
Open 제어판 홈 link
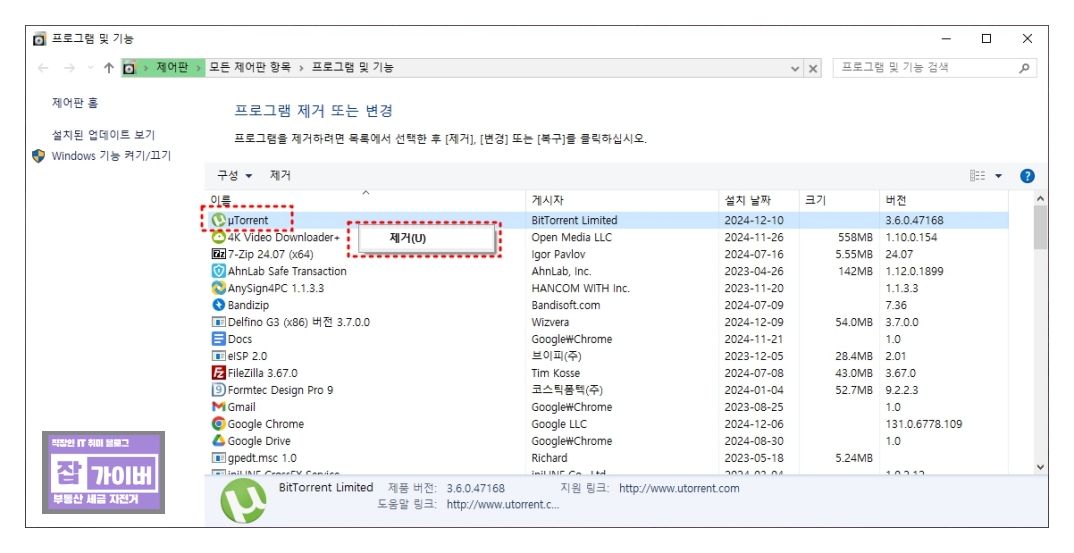tap(75, 103)
